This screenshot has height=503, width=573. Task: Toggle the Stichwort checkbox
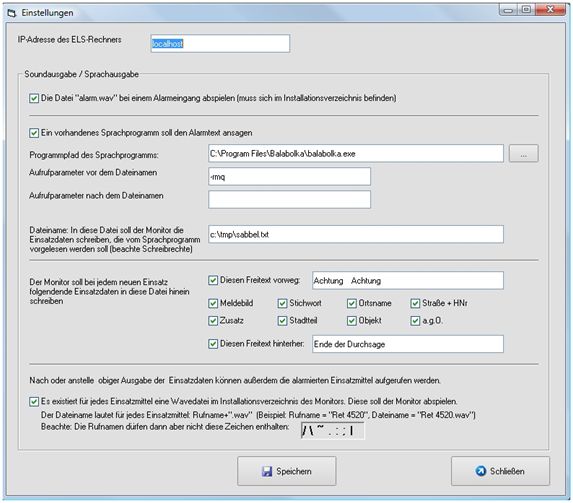click(282, 303)
